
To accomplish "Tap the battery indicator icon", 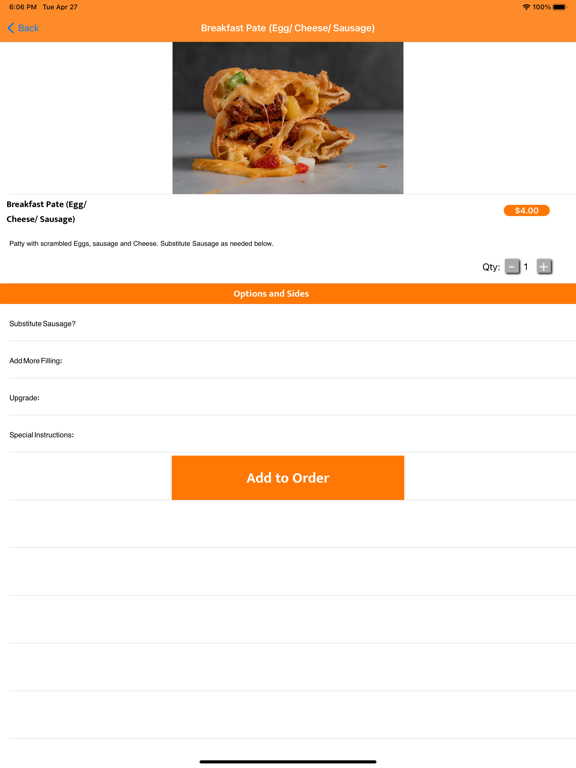I will pos(560,7).
